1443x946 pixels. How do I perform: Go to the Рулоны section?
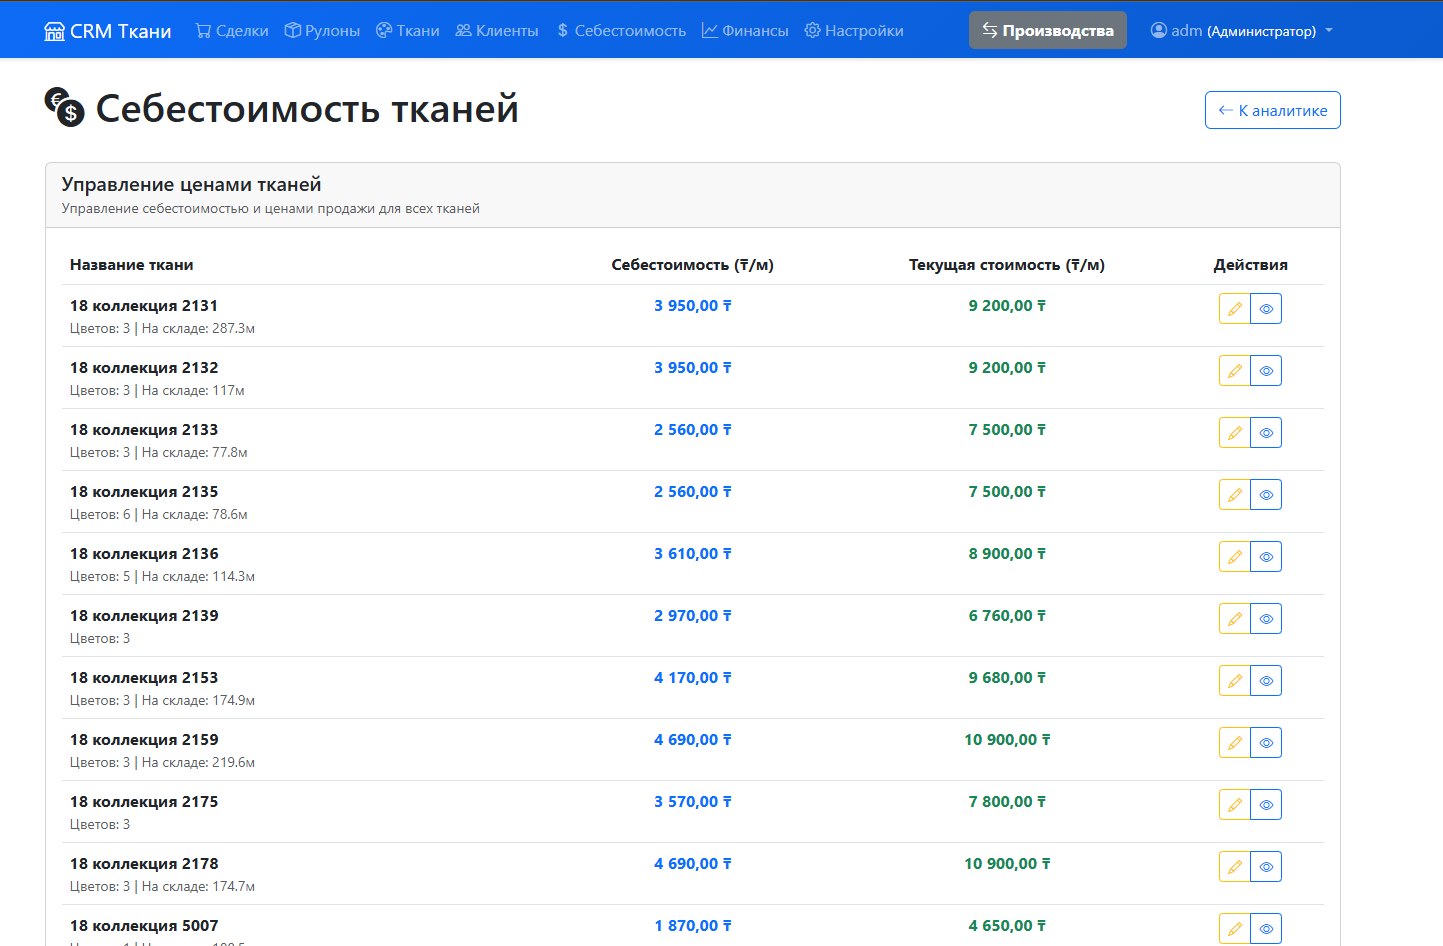tap(322, 31)
